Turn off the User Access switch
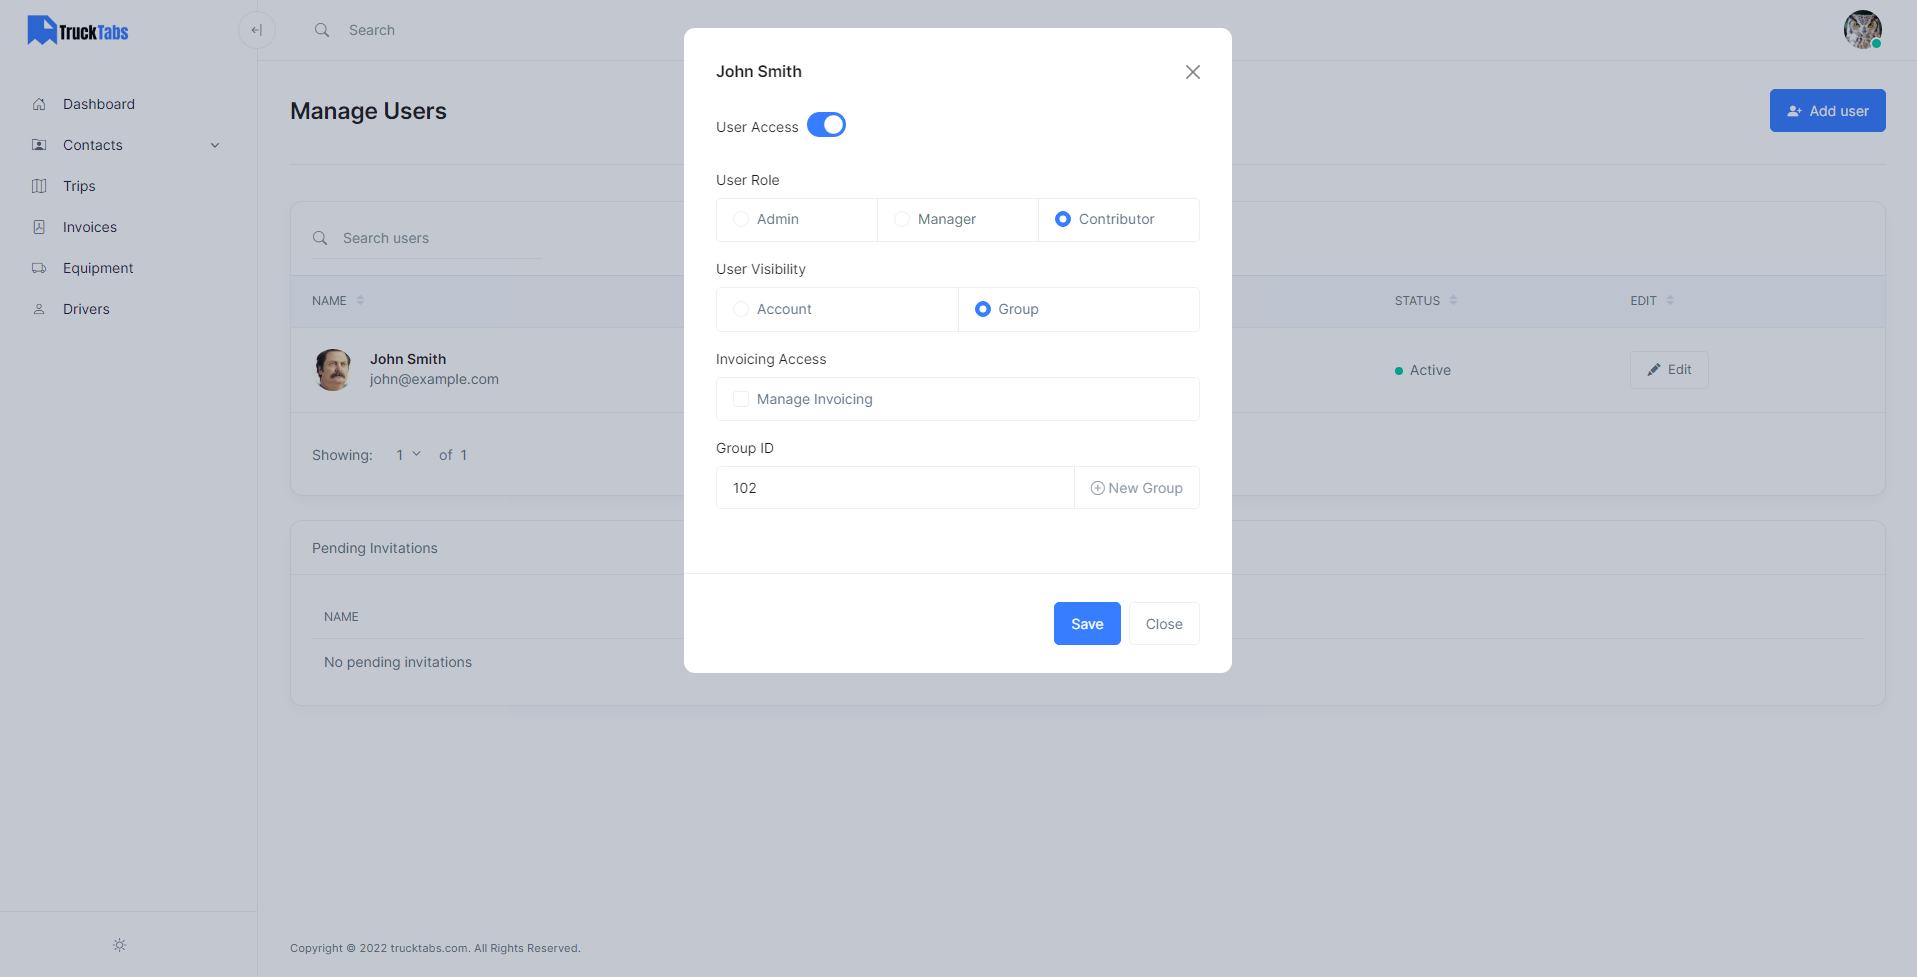Viewport: 1917px width, 977px height. tap(826, 125)
